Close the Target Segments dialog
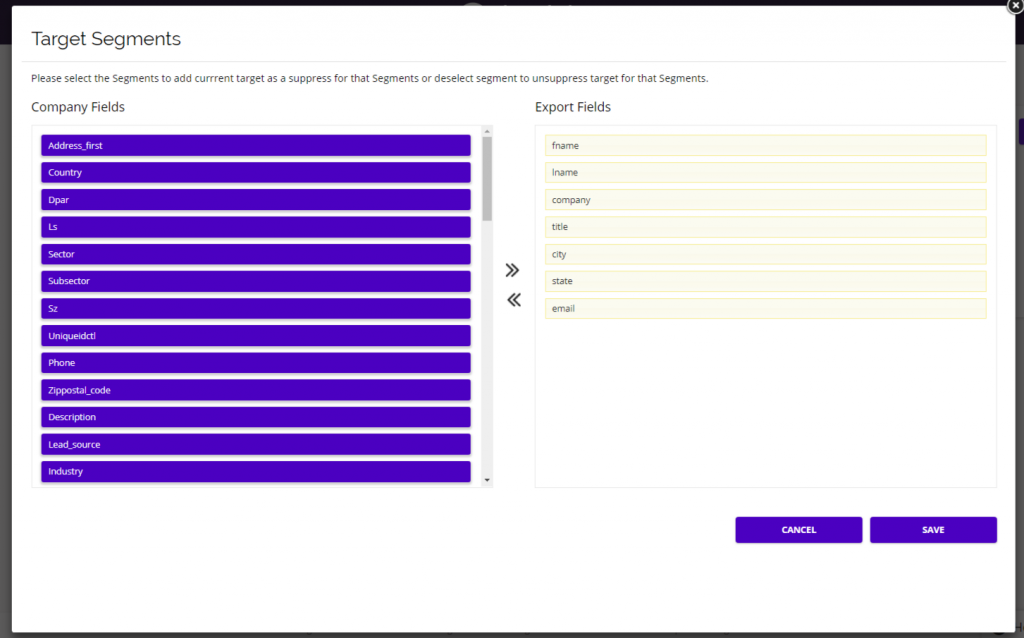 pyautogui.click(x=1014, y=6)
